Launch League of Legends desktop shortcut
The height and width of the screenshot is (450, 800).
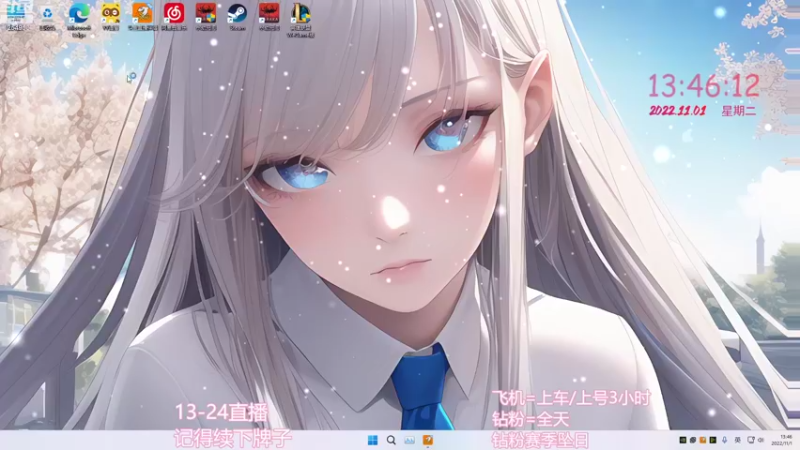tap(301, 19)
